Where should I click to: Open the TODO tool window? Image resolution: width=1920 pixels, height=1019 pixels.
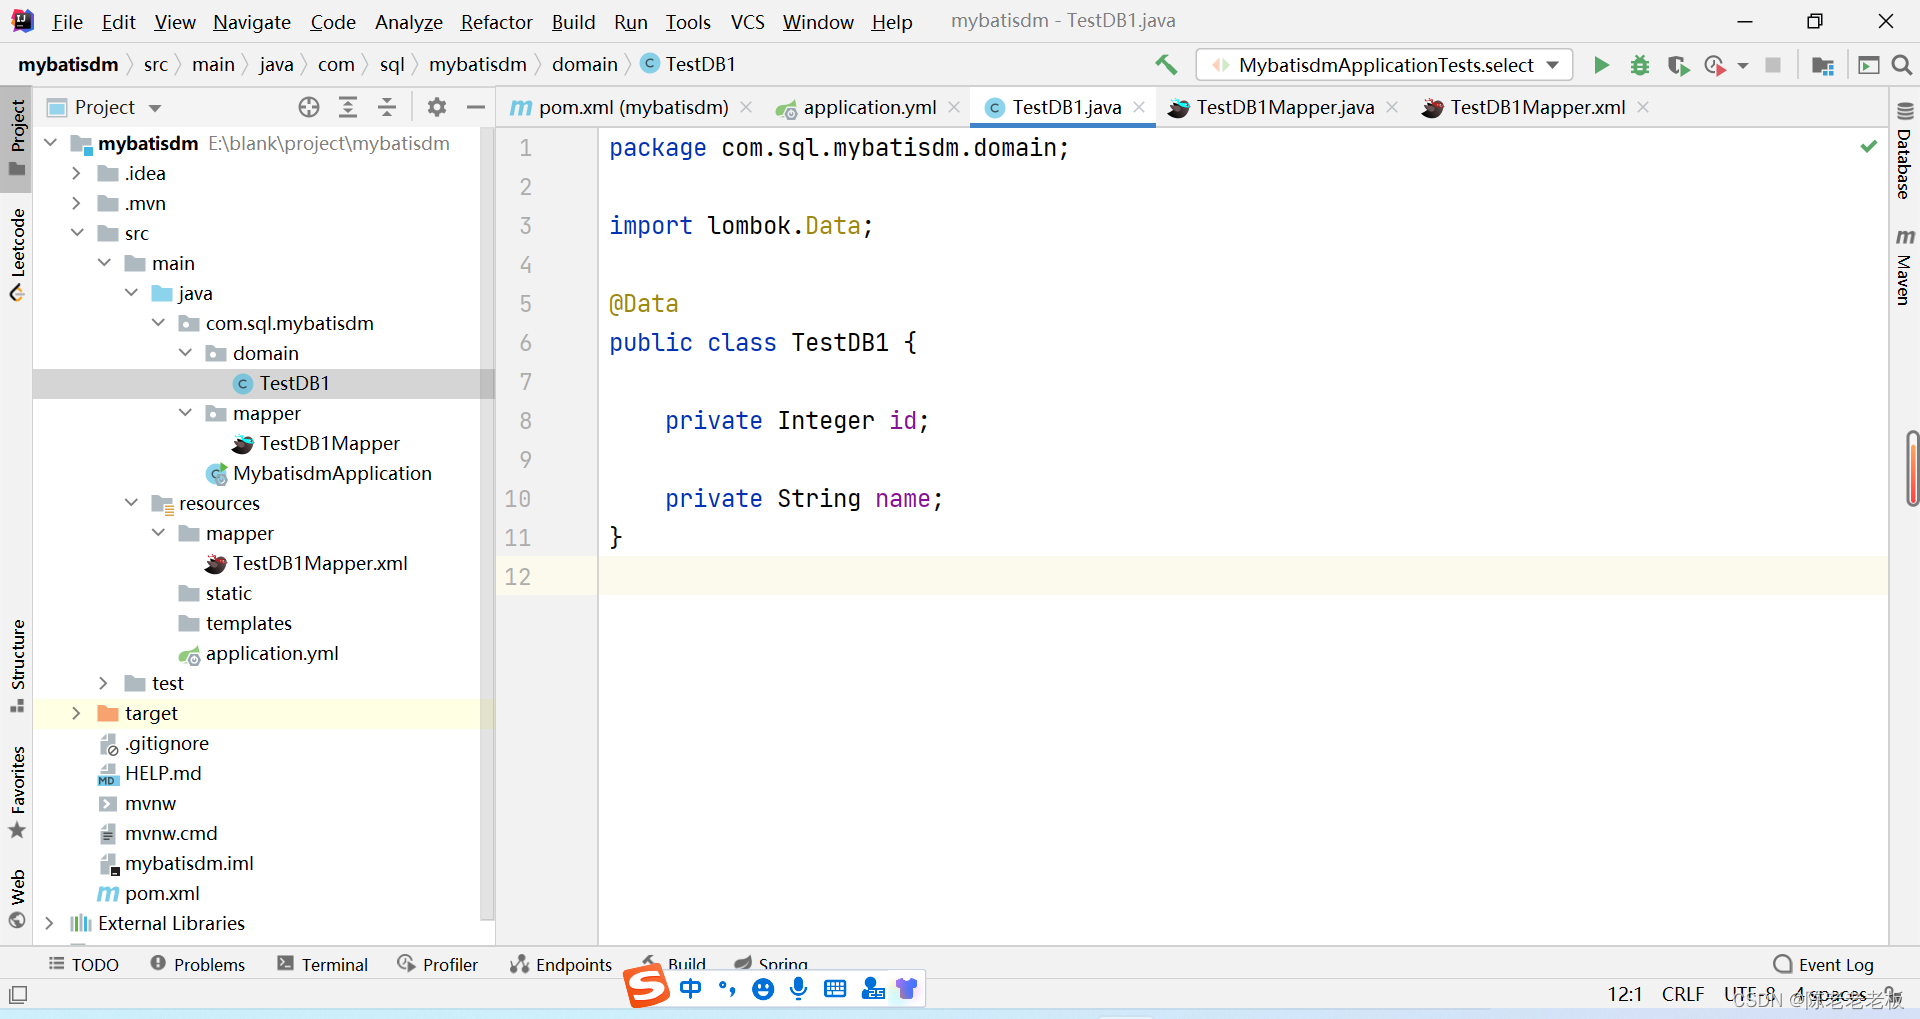click(84, 964)
